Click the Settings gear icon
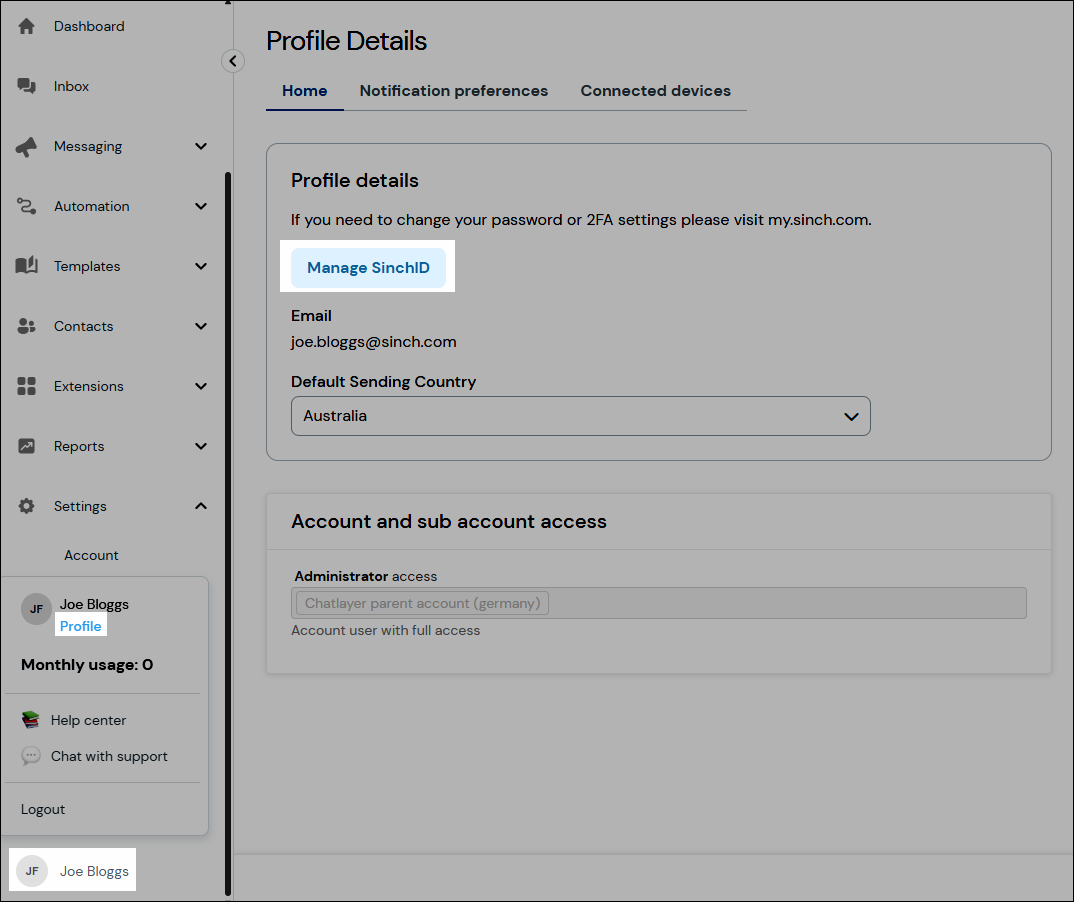1074x902 pixels. (x=27, y=506)
